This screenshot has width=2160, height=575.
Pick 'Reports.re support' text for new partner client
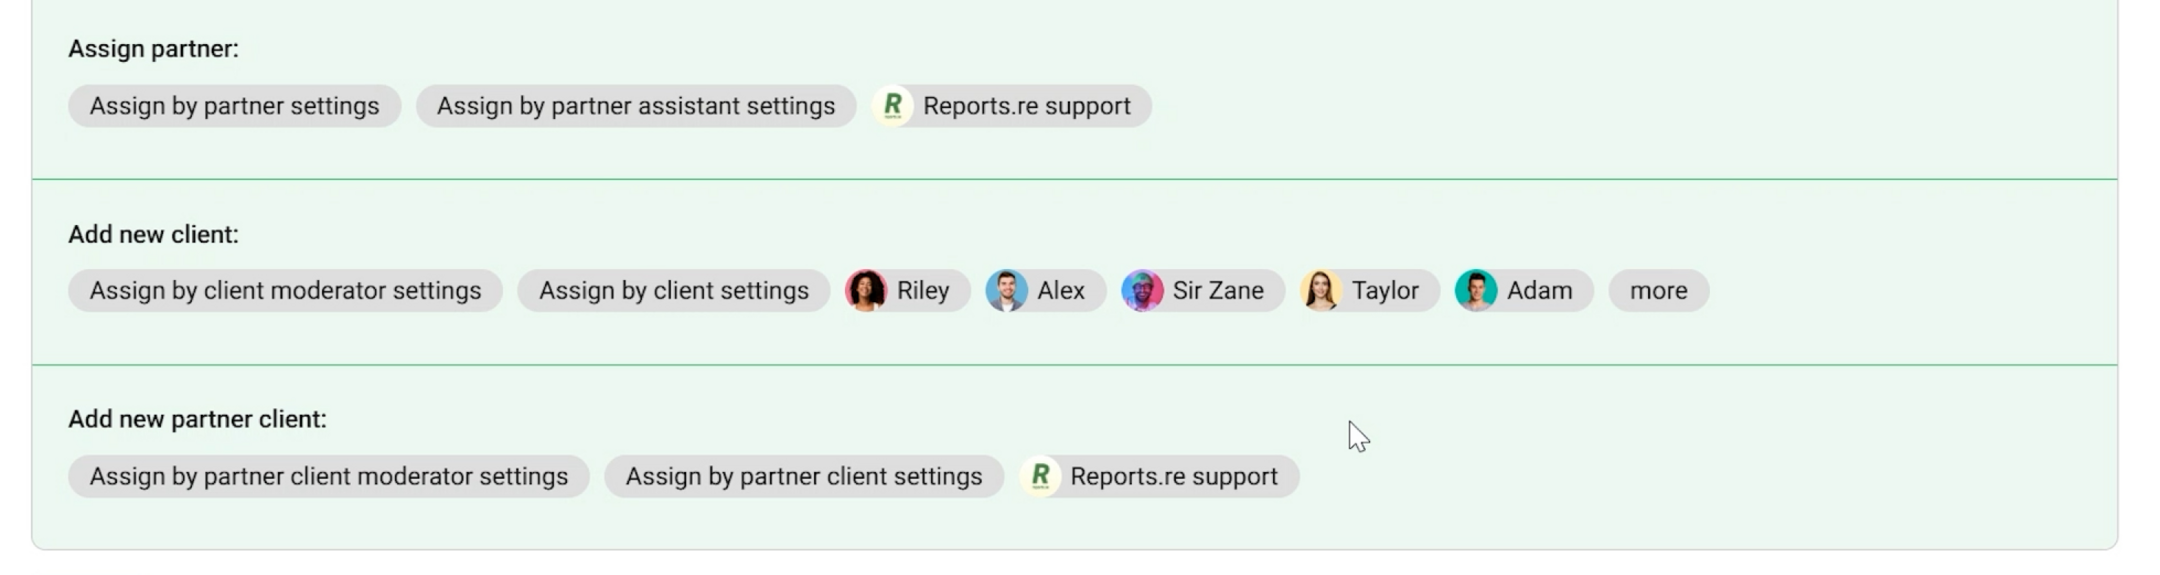click(1174, 476)
